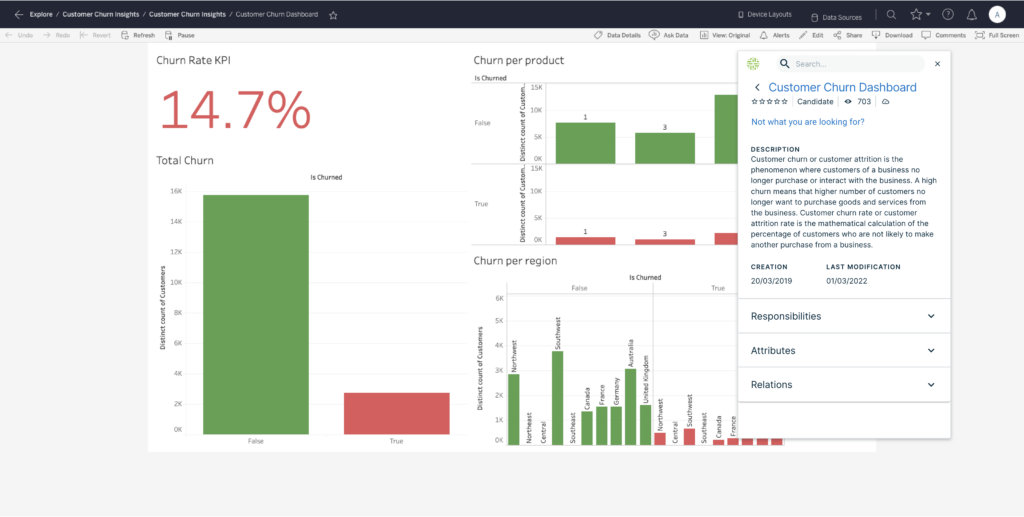Click the Total Churn chart title

[185, 160]
